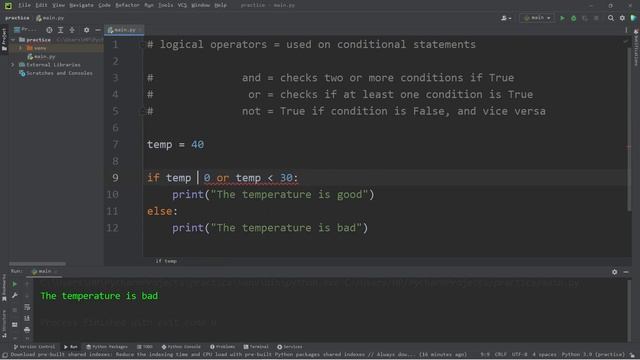Toggle Notifications side tab on right edge
Screen dimensions: 640x360
pos(636,48)
